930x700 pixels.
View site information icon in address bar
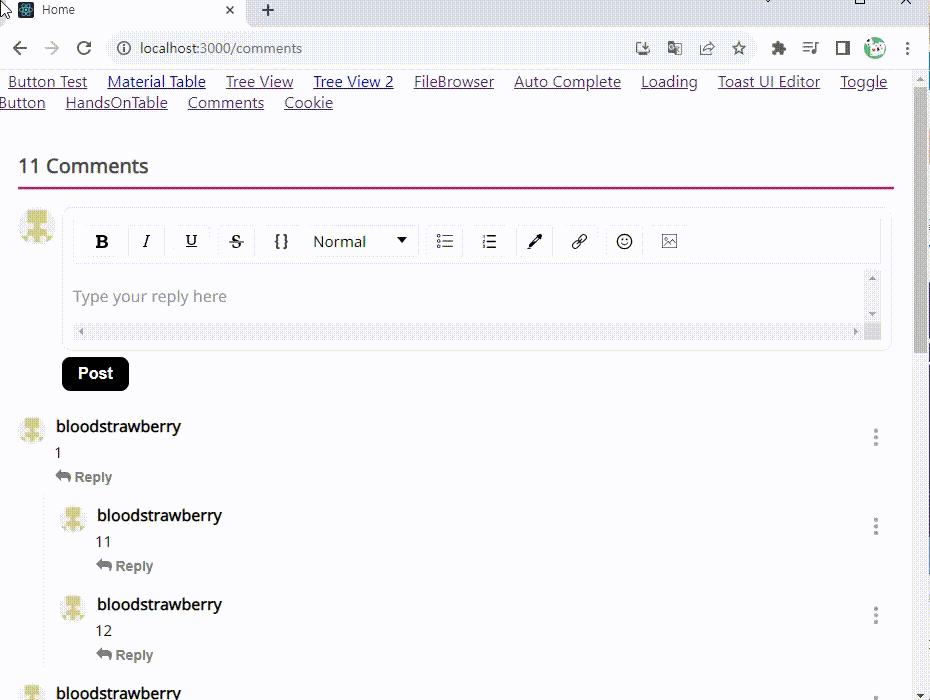click(x=123, y=48)
